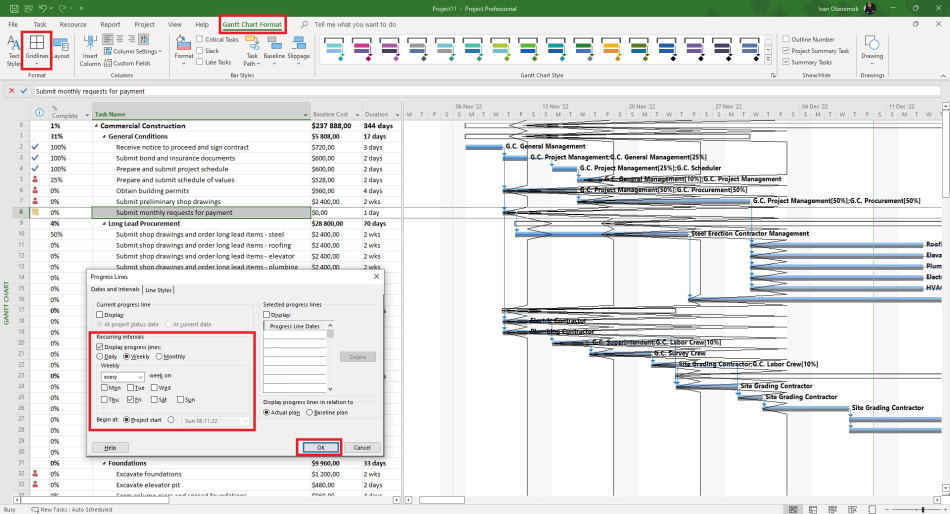Image resolution: width=950 pixels, height=514 pixels.
Task: Click the Tell me what you want field
Action: [355, 24]
